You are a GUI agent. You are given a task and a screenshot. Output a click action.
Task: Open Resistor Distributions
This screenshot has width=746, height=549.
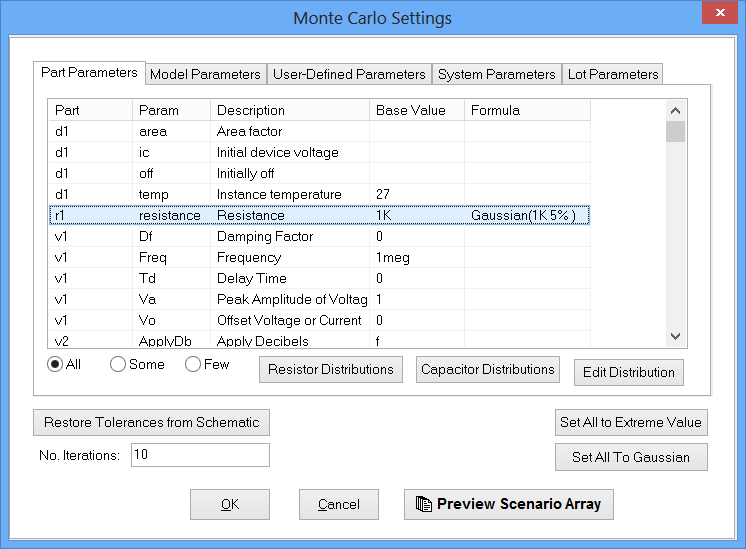(331, 369)
